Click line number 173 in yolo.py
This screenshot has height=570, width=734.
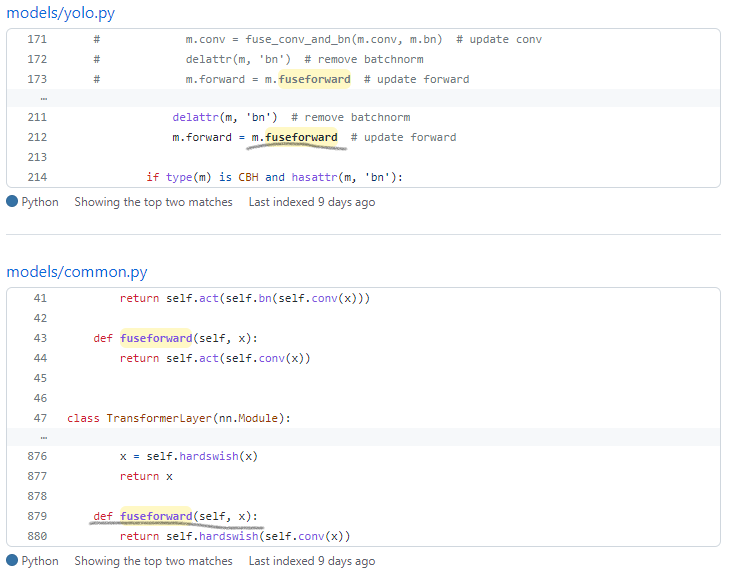pyautogui.click(x=37, y=79)
